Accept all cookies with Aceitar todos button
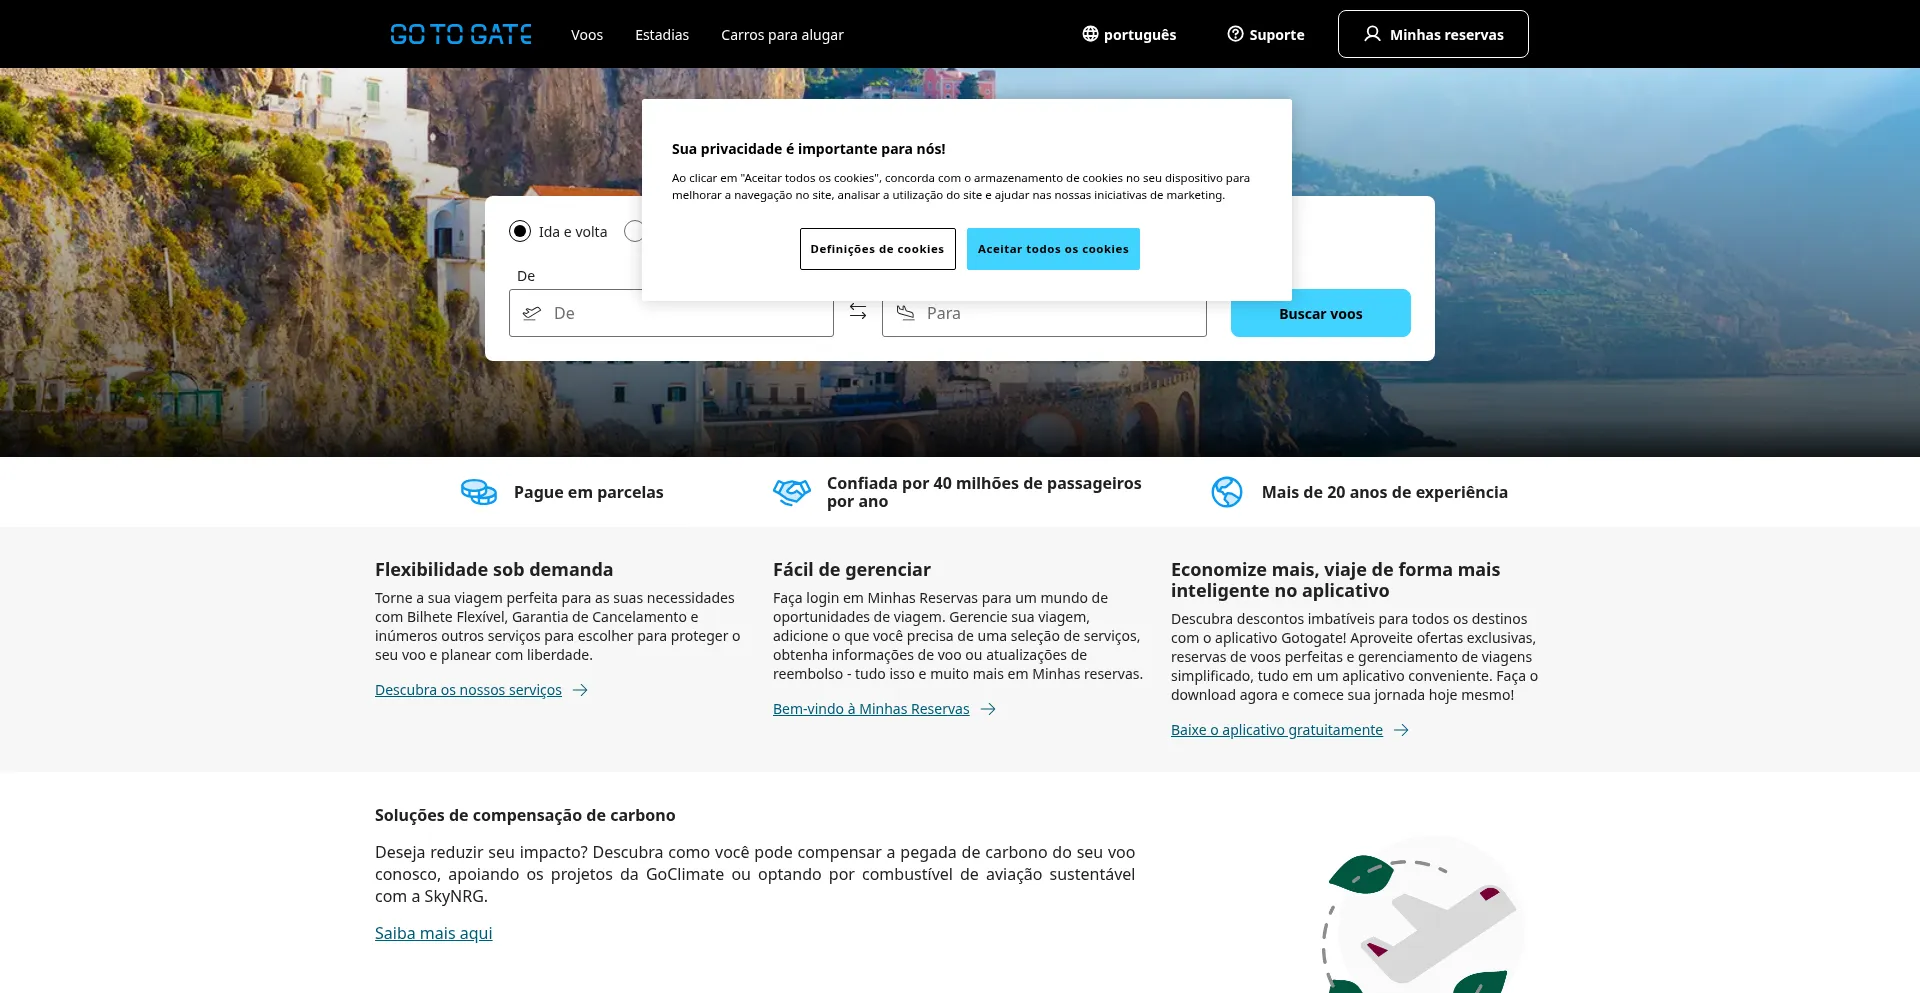Viewport: 1920px width, 993px height. tap(1053, 249)
